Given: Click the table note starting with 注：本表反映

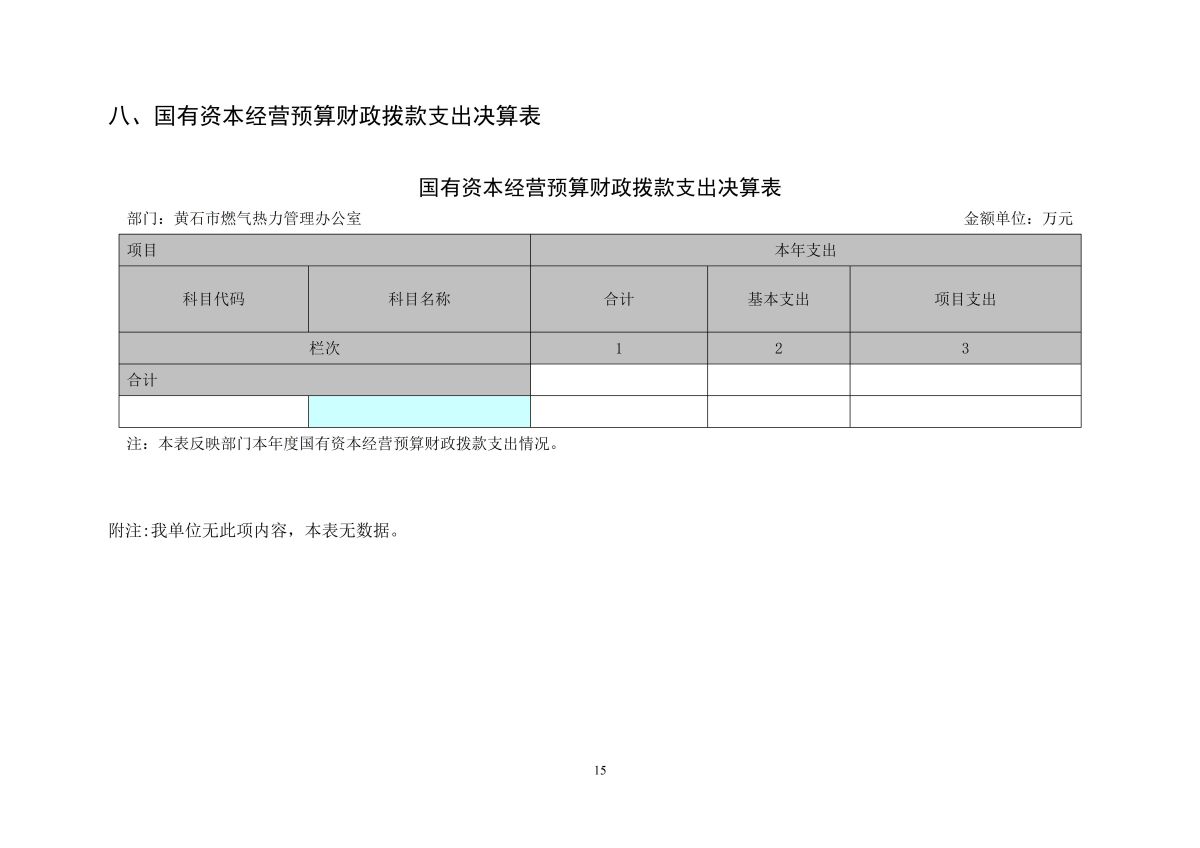Looking at the screenshot, I should pyautogui.click(x=342, y=444).
